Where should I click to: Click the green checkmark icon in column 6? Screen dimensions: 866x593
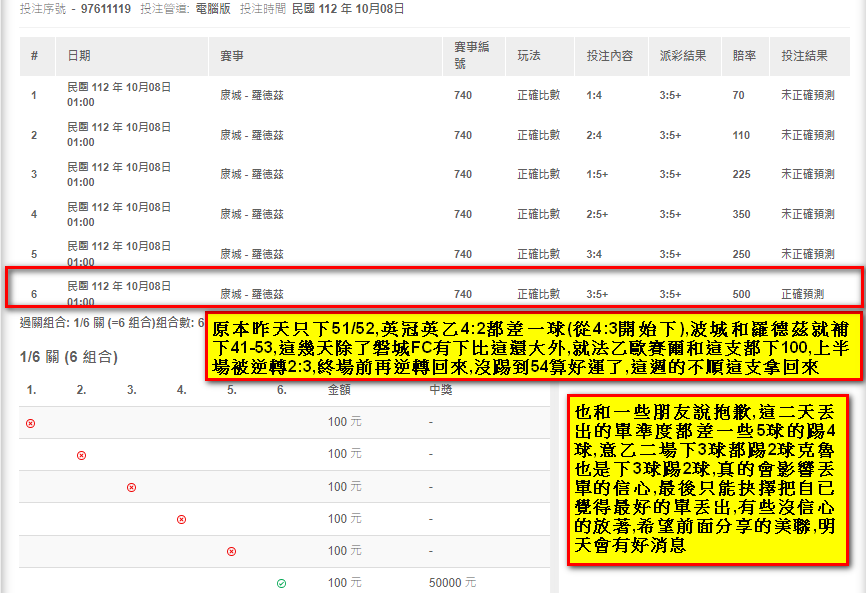click(x=281, y=583)
